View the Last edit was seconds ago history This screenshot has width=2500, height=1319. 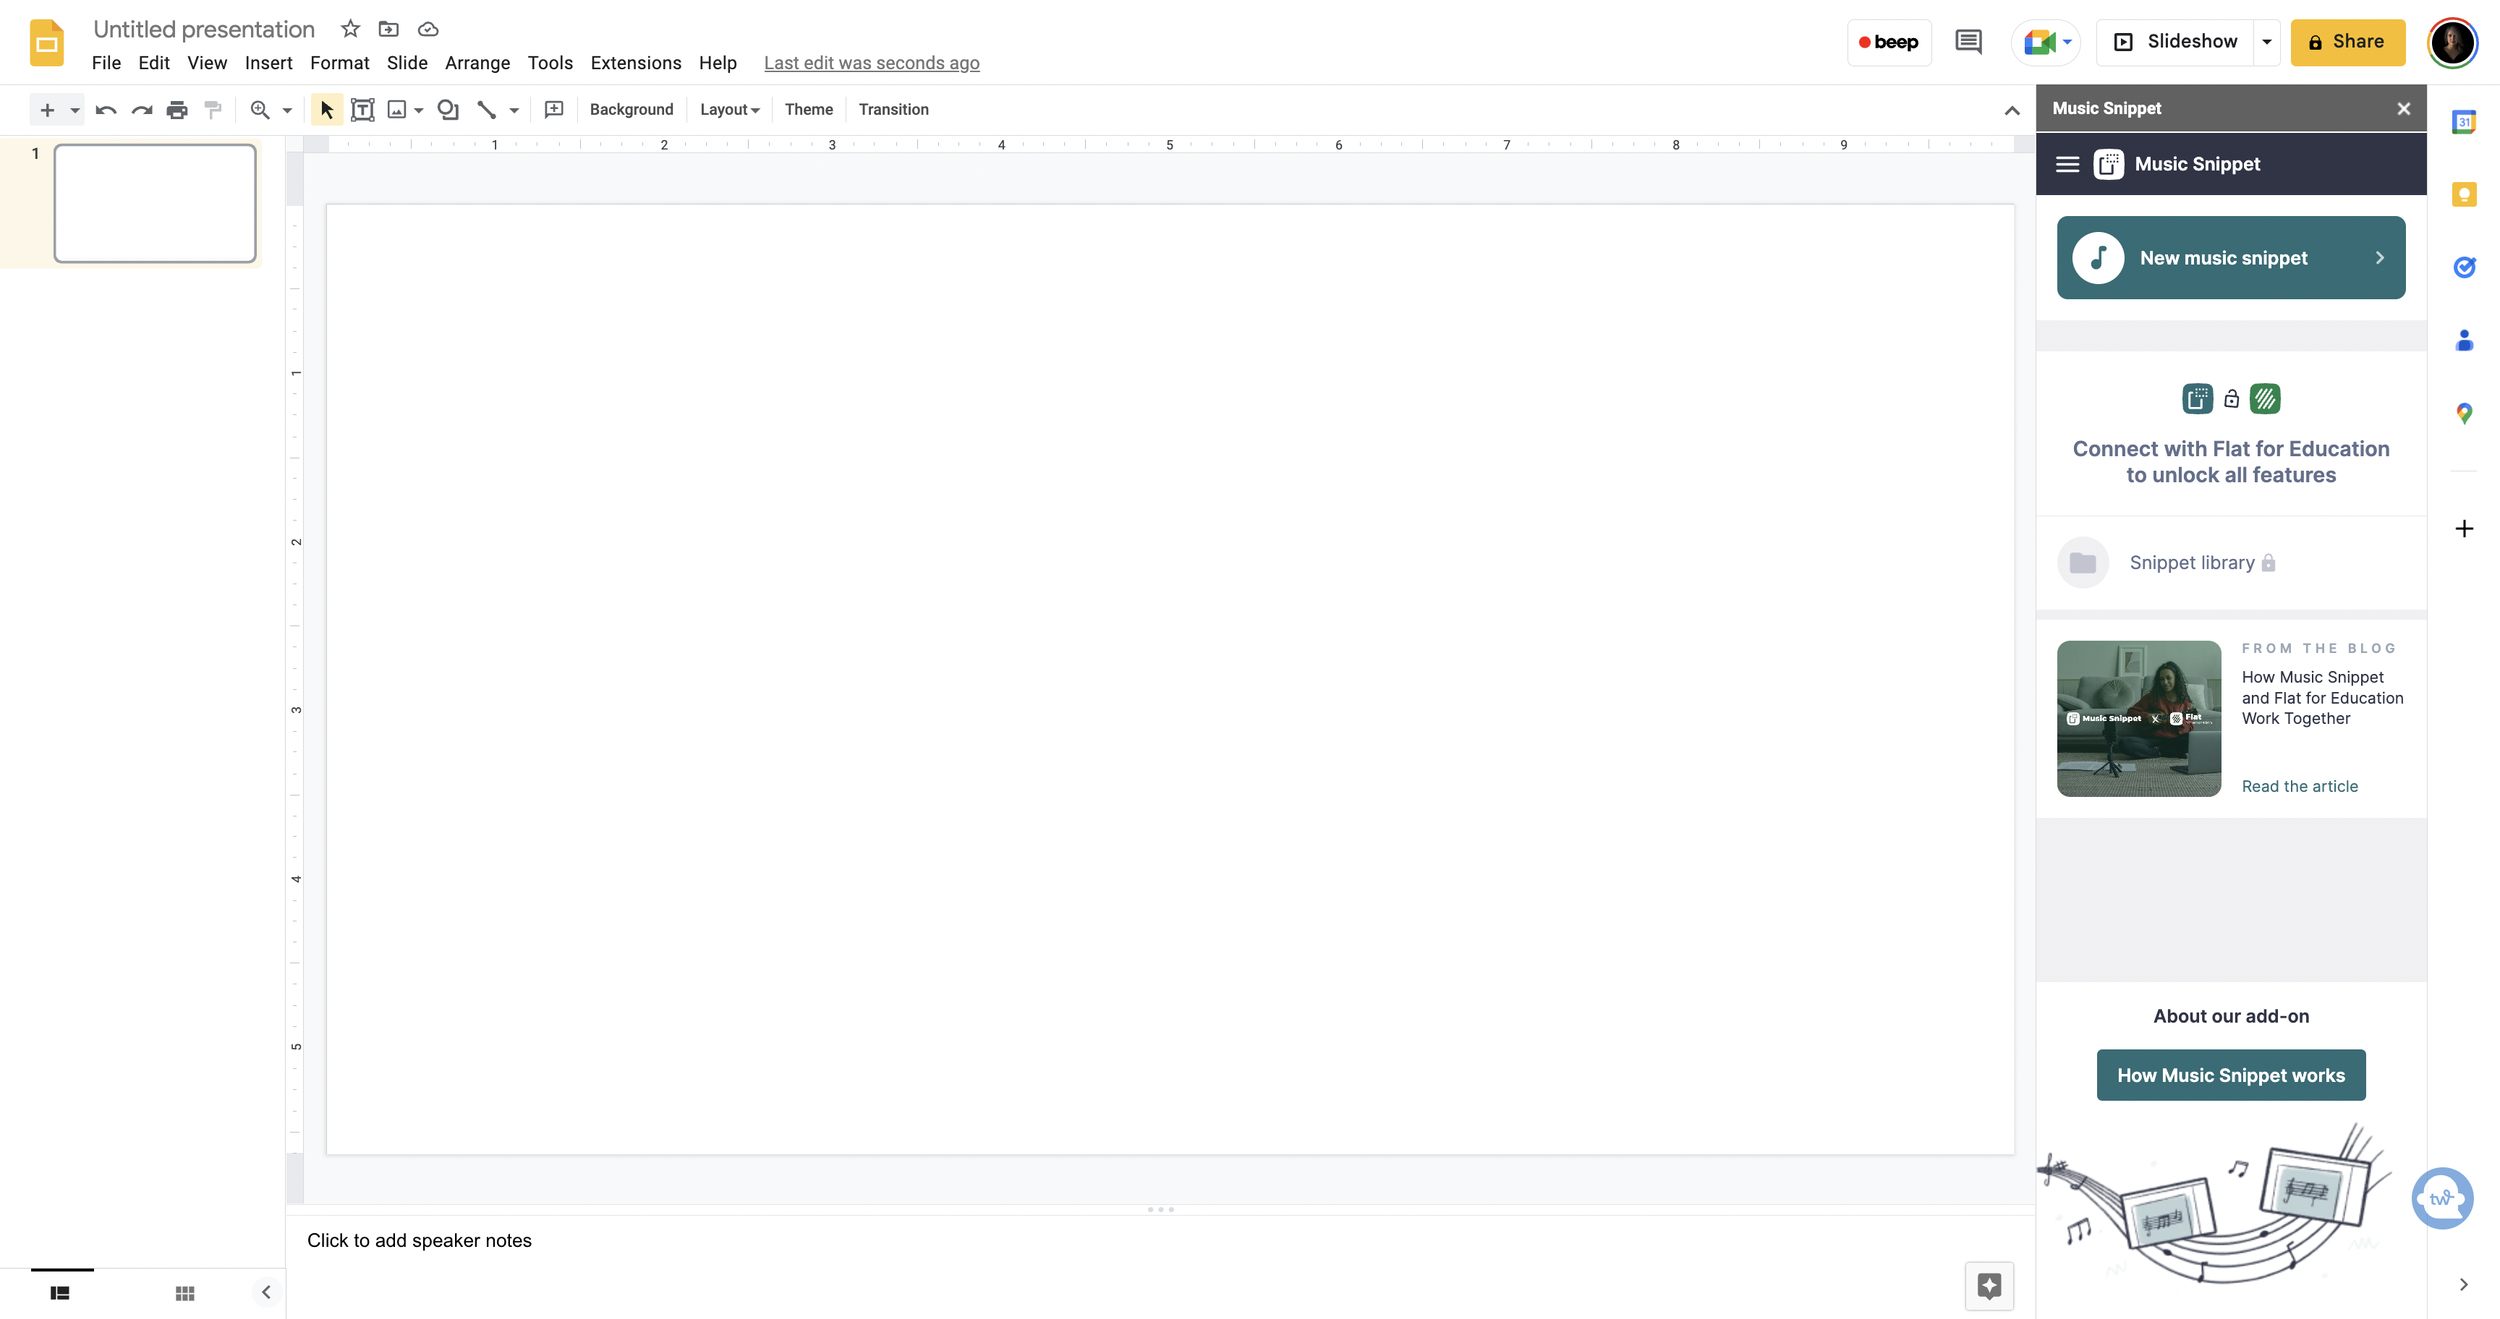point(872,63)
